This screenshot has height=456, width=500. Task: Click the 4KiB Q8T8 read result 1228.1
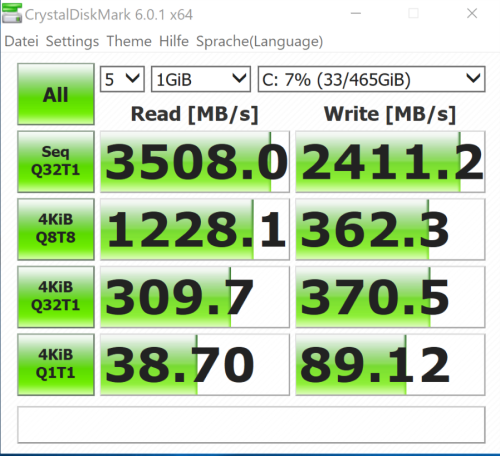(195, 229)
